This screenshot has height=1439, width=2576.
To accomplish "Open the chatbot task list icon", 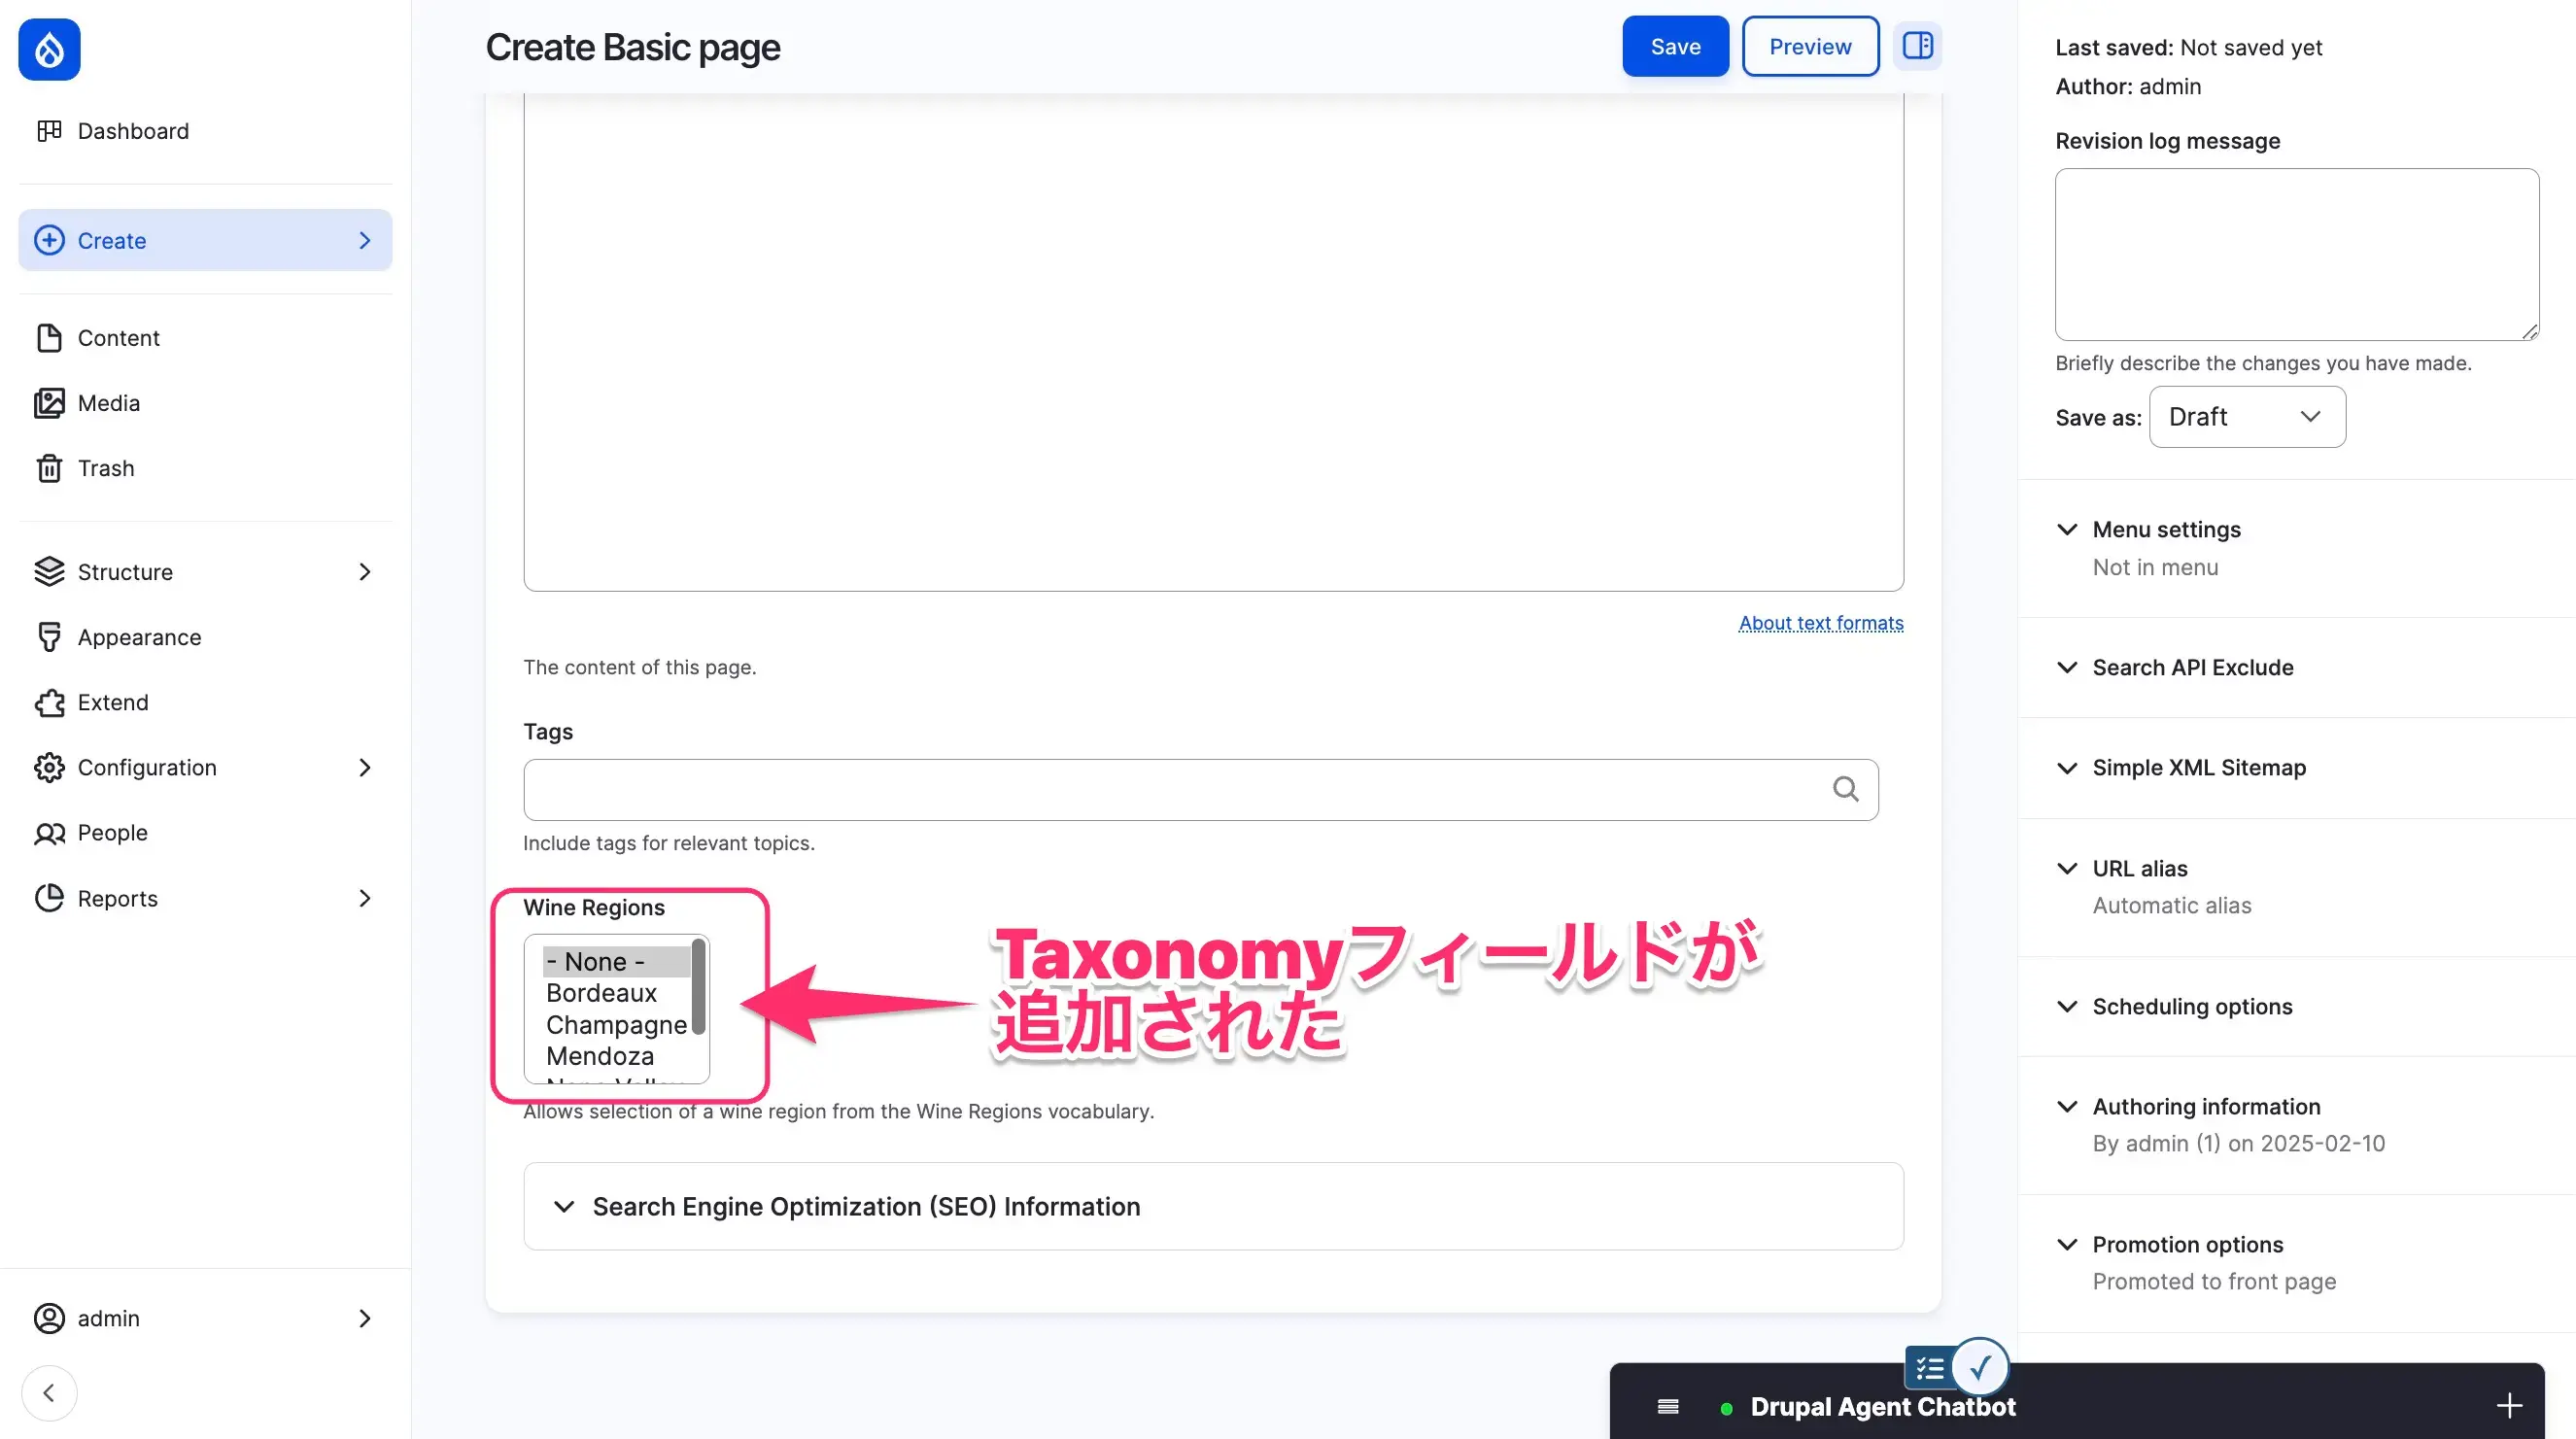I will click(1929, 1367).
